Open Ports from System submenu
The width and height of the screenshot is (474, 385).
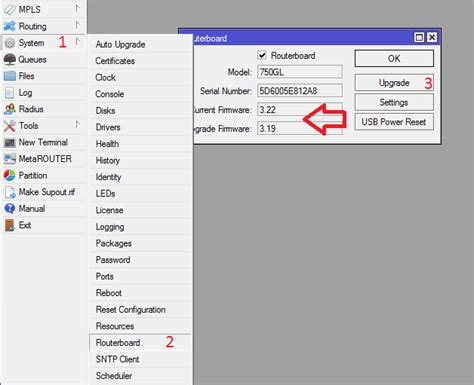point(140,276)
